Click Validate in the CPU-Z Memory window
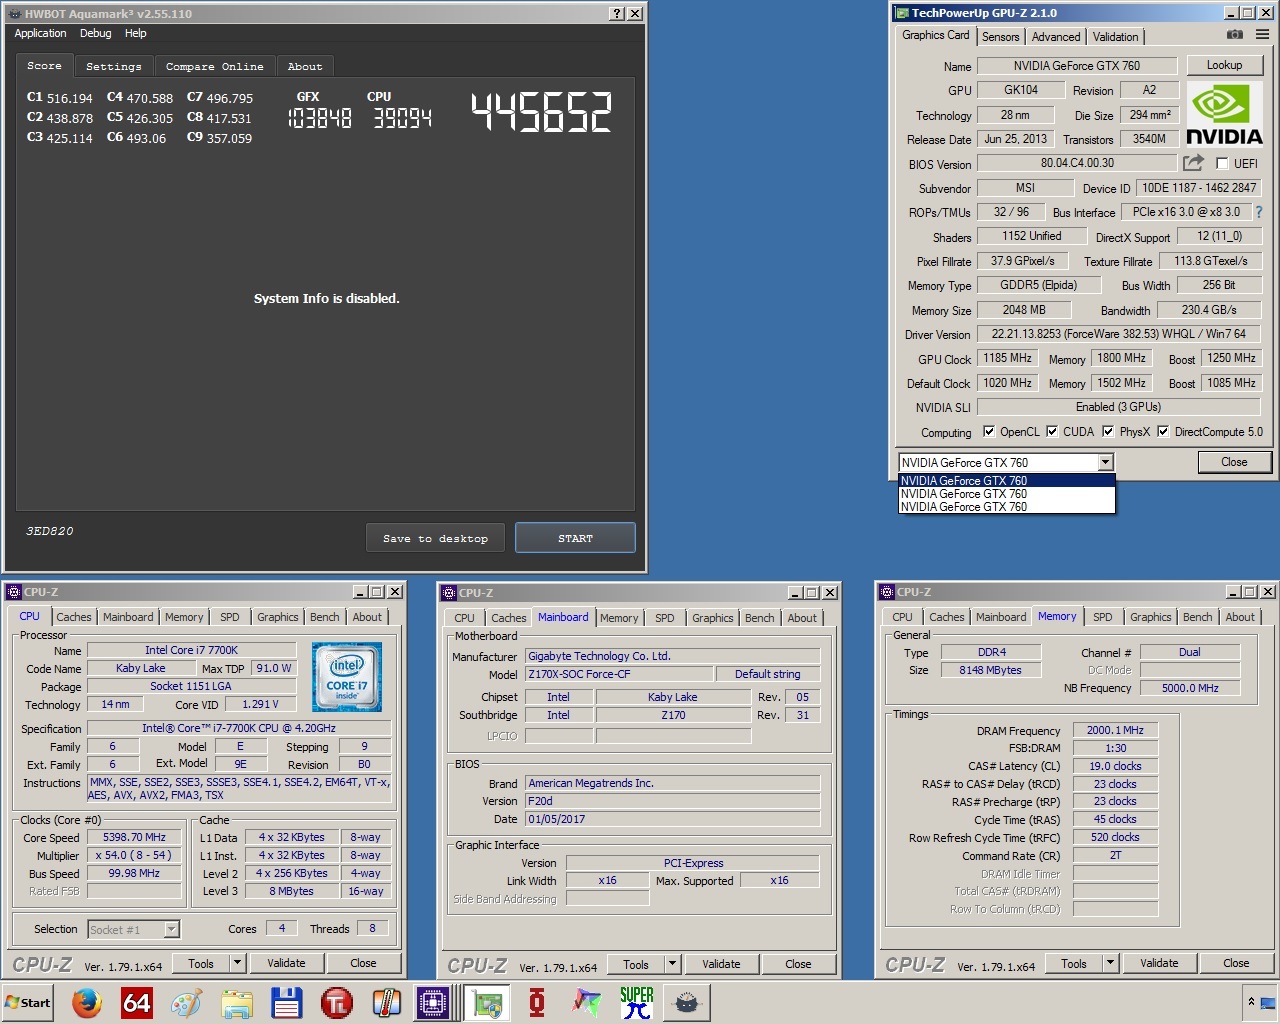Image resolution: width=1280 pixels, height=1024 pixels. pyautogui.click(x=1159, y=963)
